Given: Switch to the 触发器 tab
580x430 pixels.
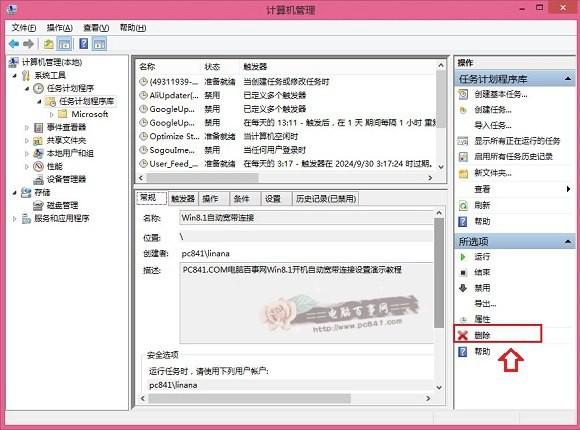Looking at the screenshot, I should tap(183, 199).
